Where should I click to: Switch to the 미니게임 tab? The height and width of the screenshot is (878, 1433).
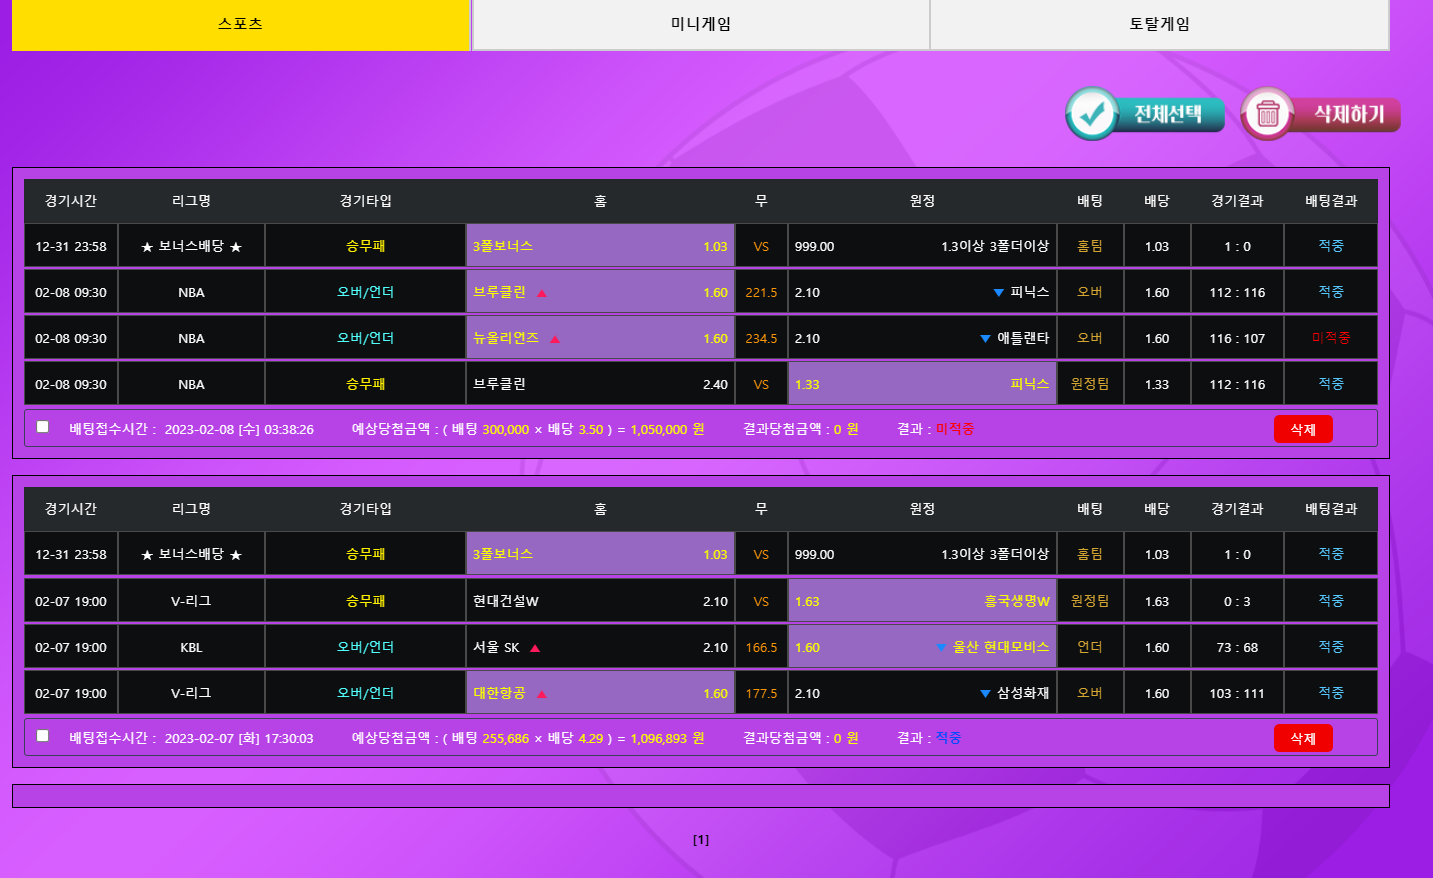click(700, 25)
